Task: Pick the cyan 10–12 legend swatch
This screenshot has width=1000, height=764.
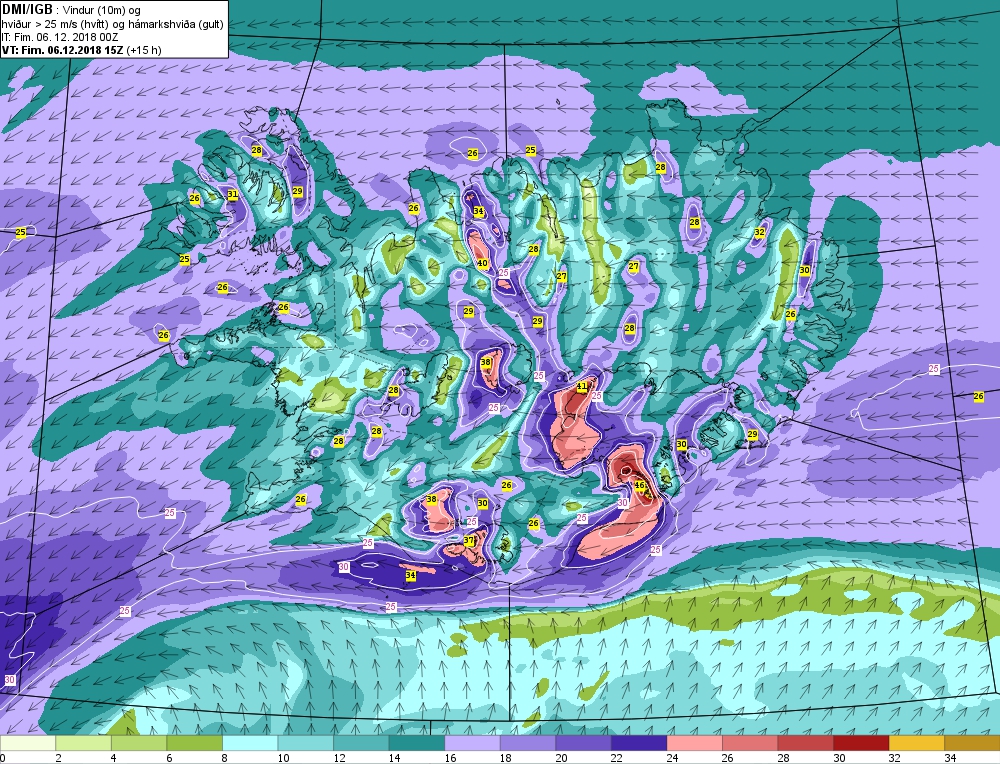Action: 305,743
